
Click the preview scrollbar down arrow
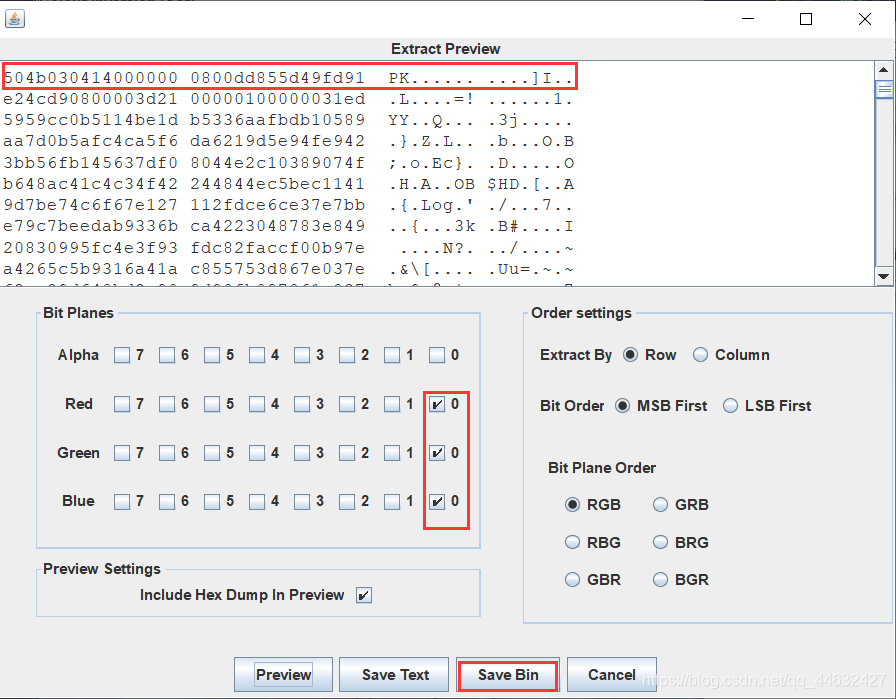coord(883,276)
